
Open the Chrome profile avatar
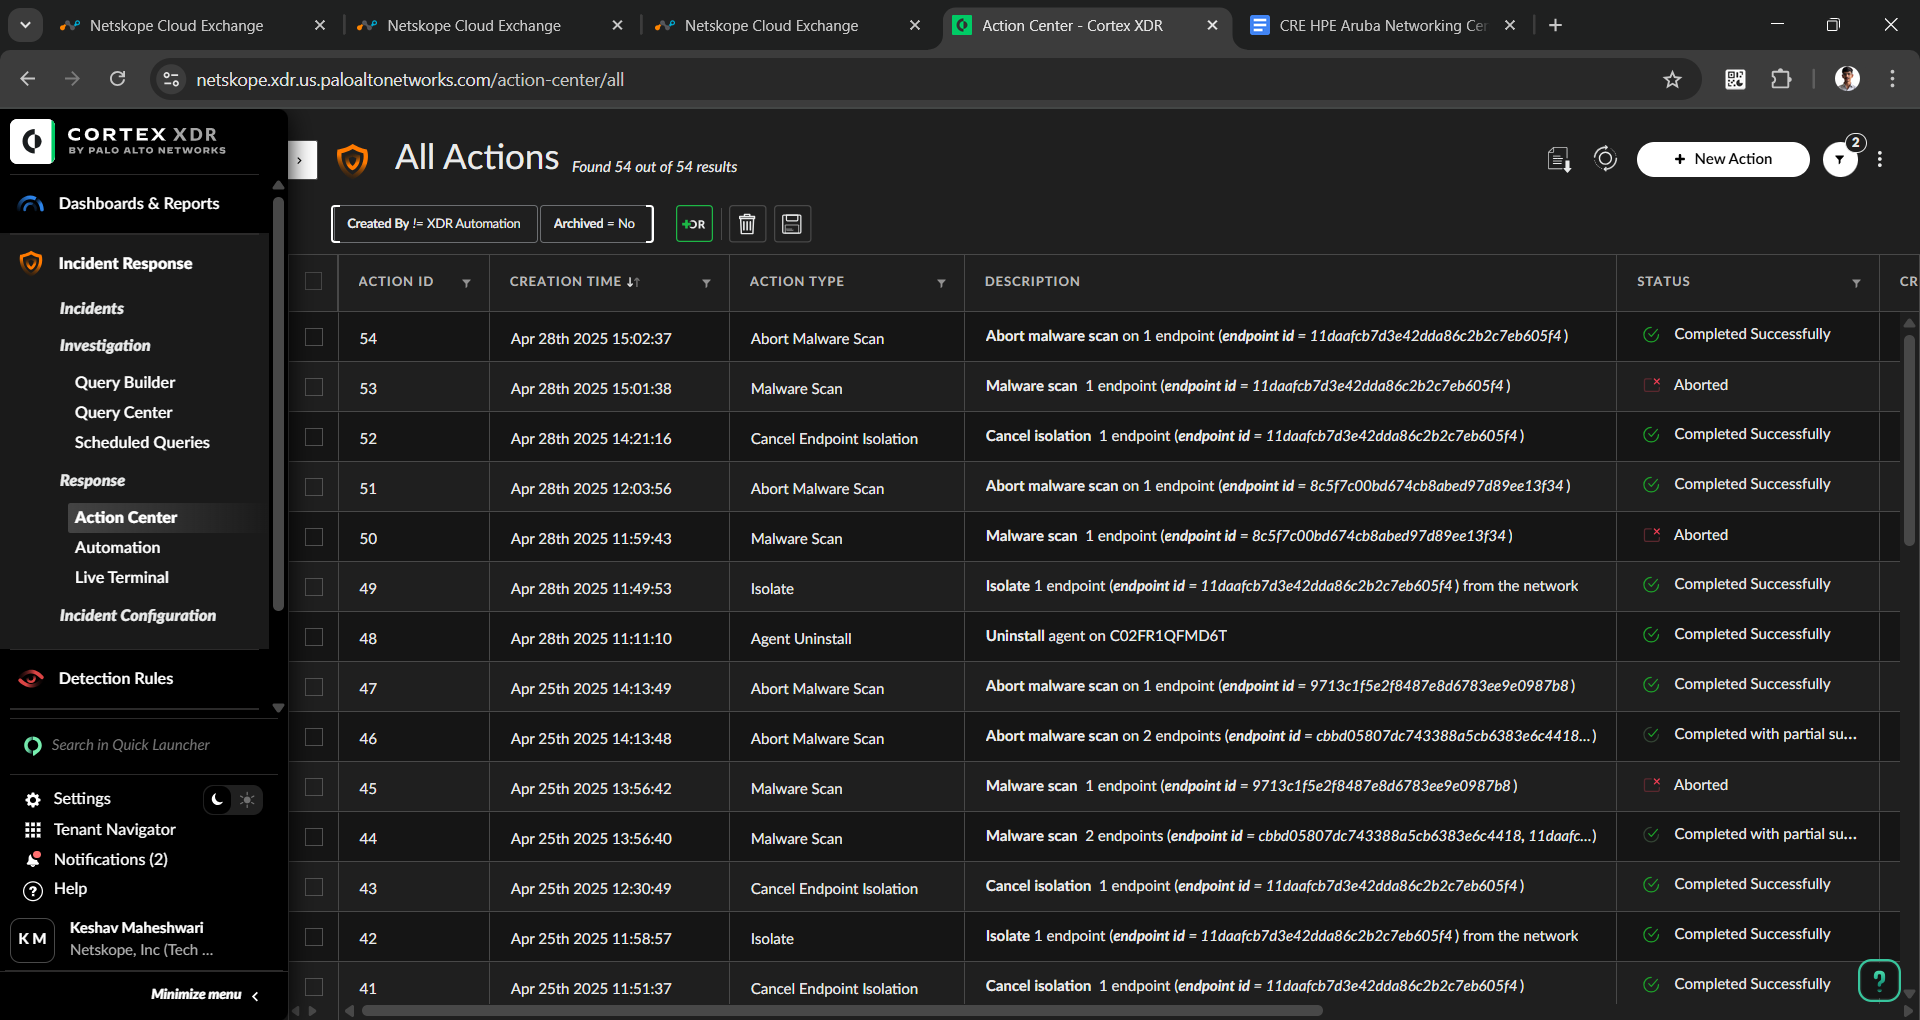pos(1847,79)
